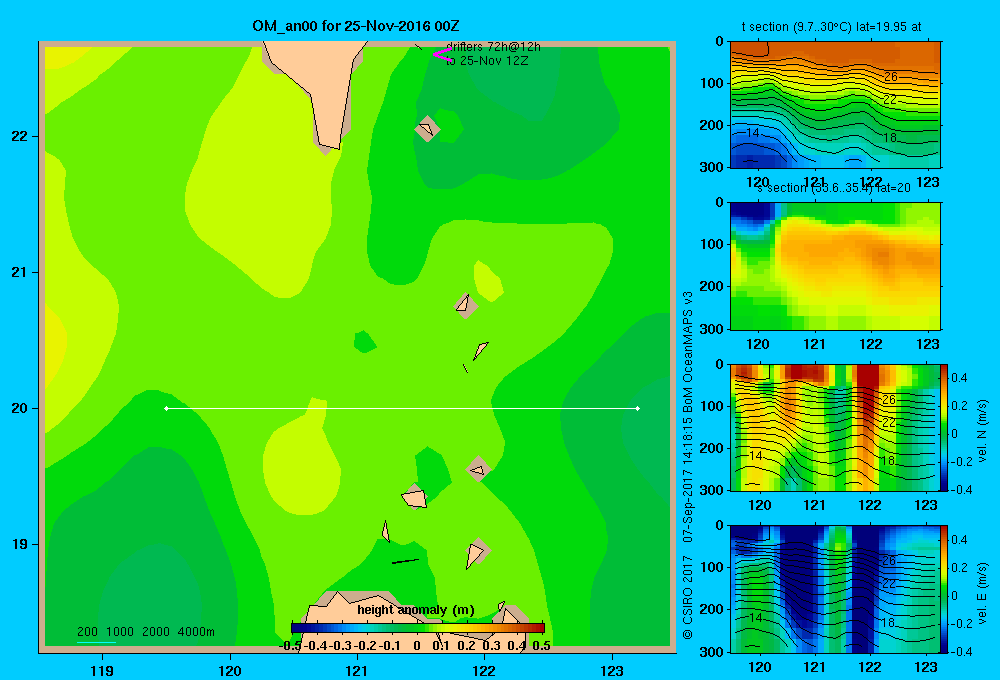1000x680 pixels.
Task: Click the vel. N colorbar scale
Action: tap(945, 427)
